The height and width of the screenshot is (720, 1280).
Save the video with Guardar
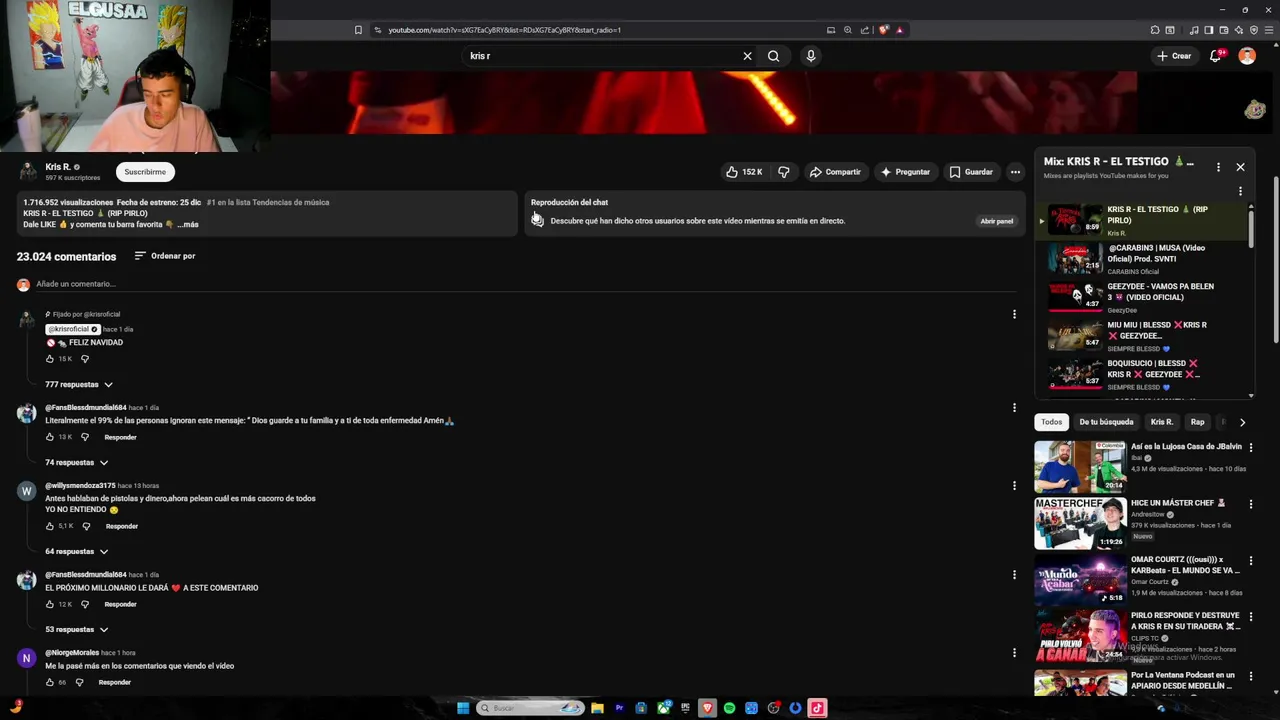(971, 172)
